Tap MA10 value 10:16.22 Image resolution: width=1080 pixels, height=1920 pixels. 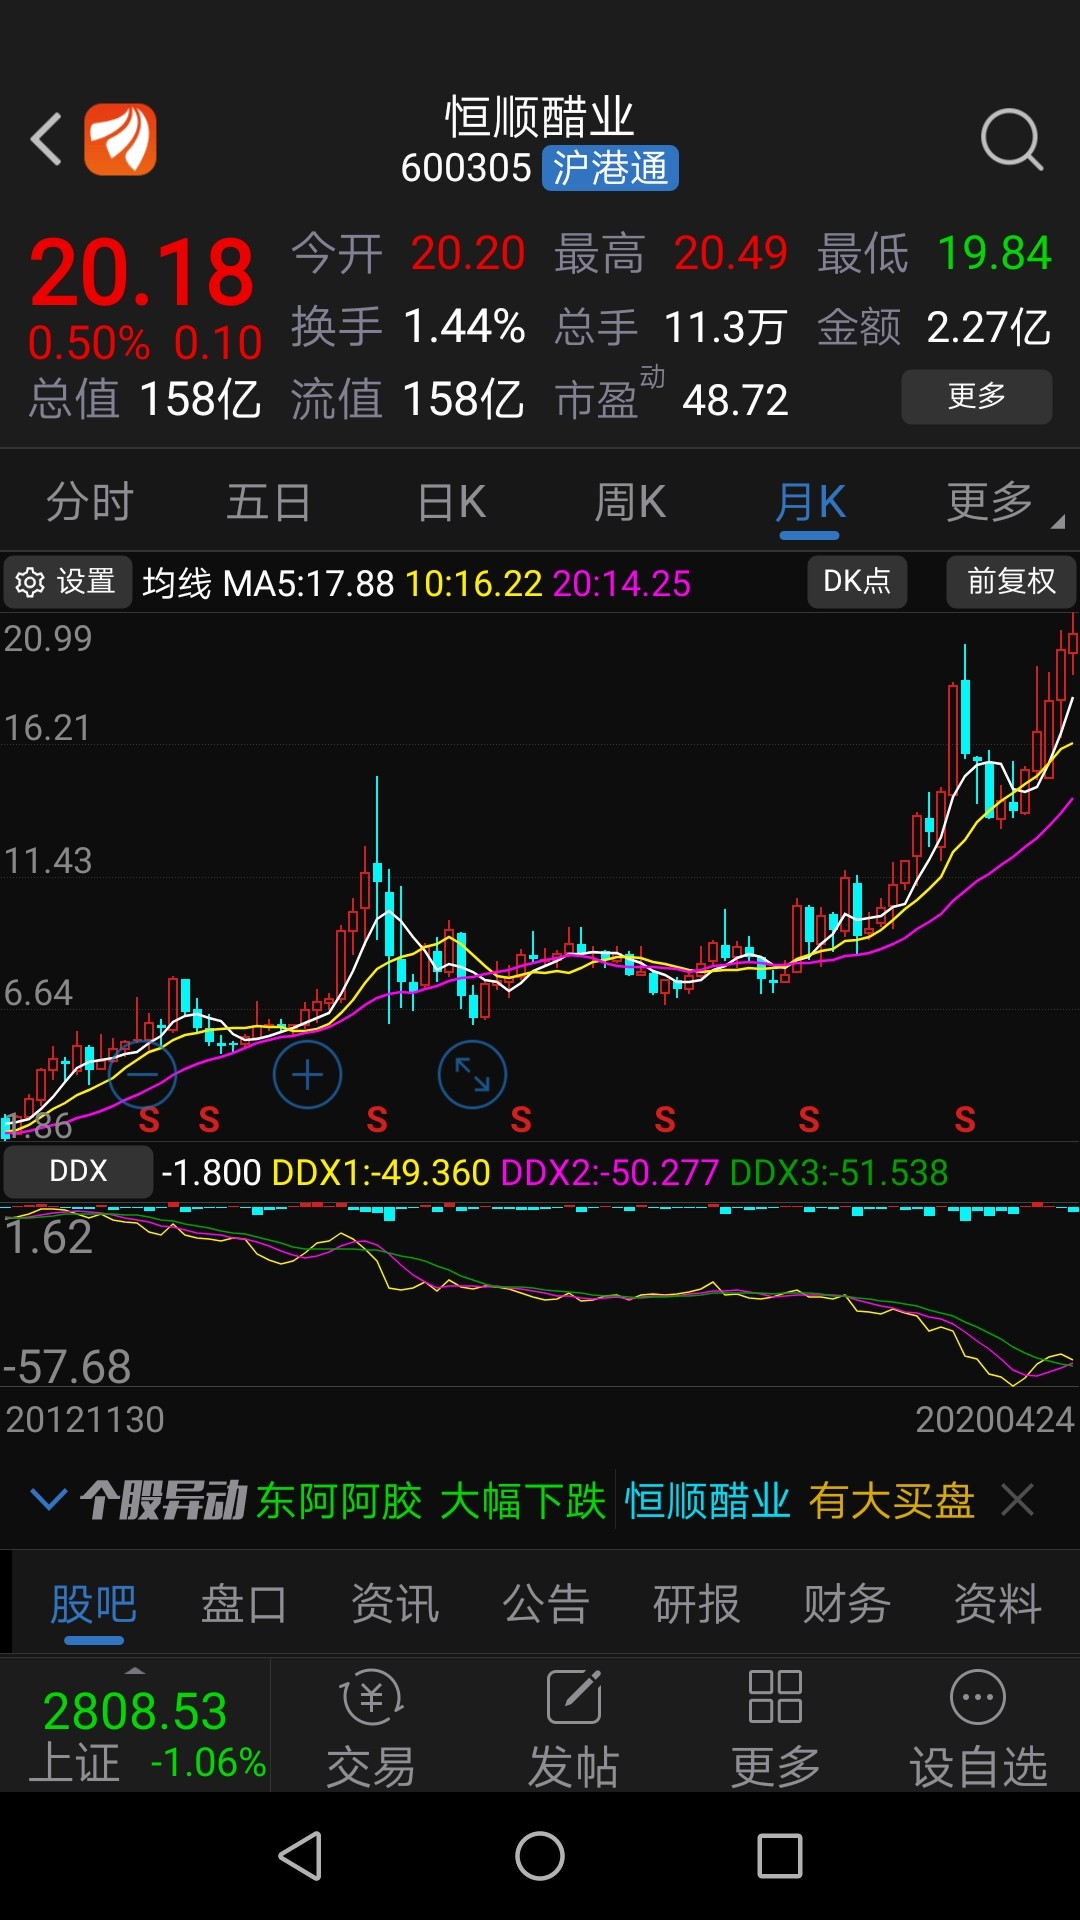pyautogui.click(x=474, y=583)
